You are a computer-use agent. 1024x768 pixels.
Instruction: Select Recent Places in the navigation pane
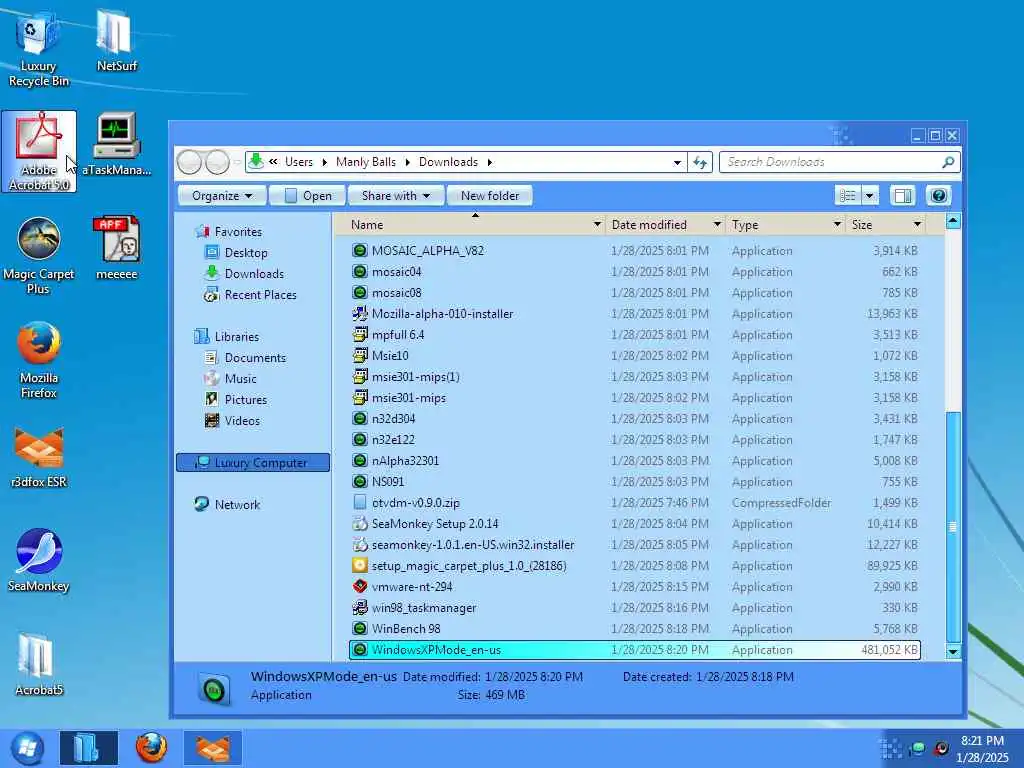click(260, 295)
